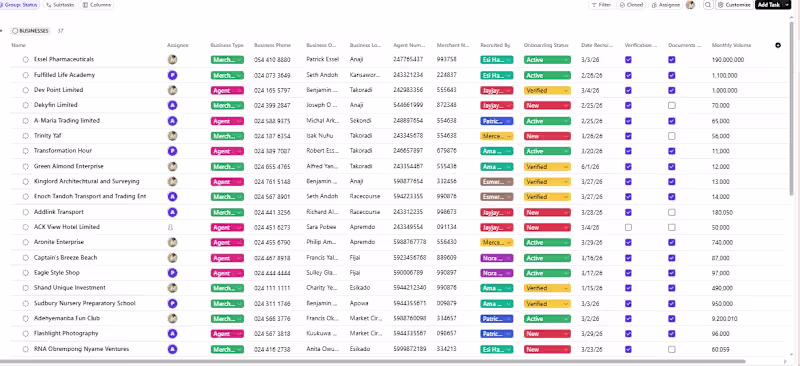Check Verification box for ACK View Hotel Limited
The height and width of the screenshot is (366, 800).
(x=628, y=227)
